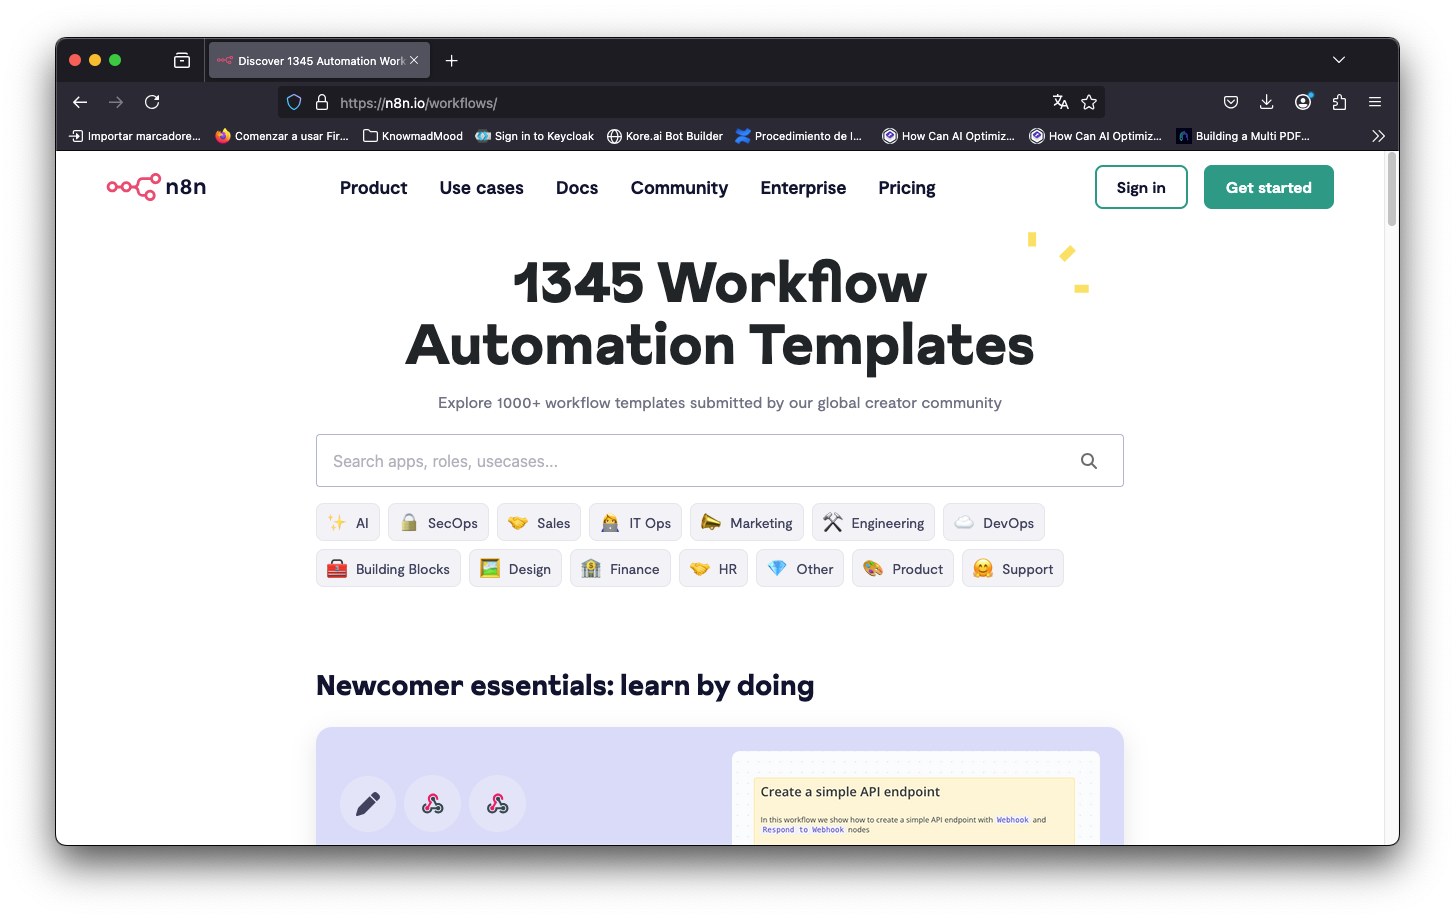Pick the Support category chip
Image resolution: width=1455 pixels, height=919 pixels.
pos(1013,568)
